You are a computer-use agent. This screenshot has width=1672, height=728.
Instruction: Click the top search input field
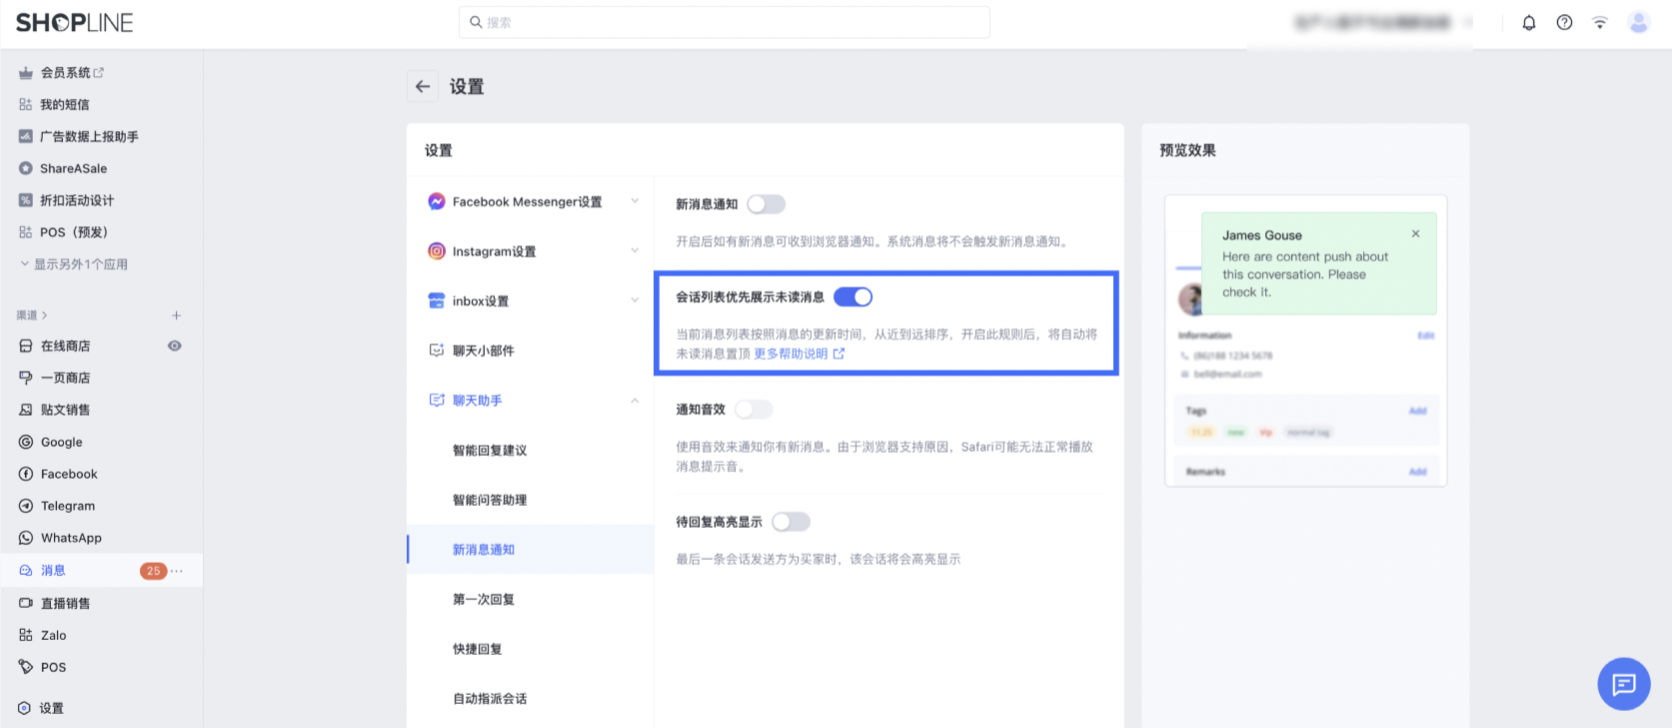click(724, 22)
